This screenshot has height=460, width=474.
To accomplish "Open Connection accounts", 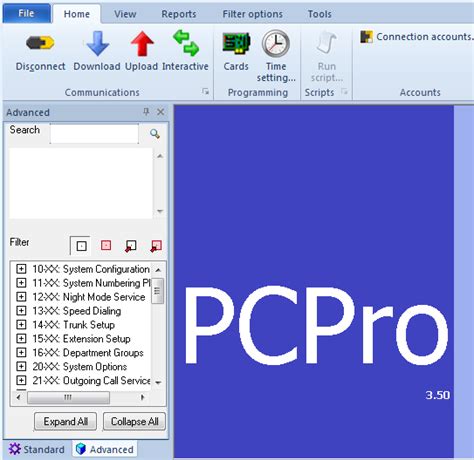I will pyautogui.click(x=417, y=37).
